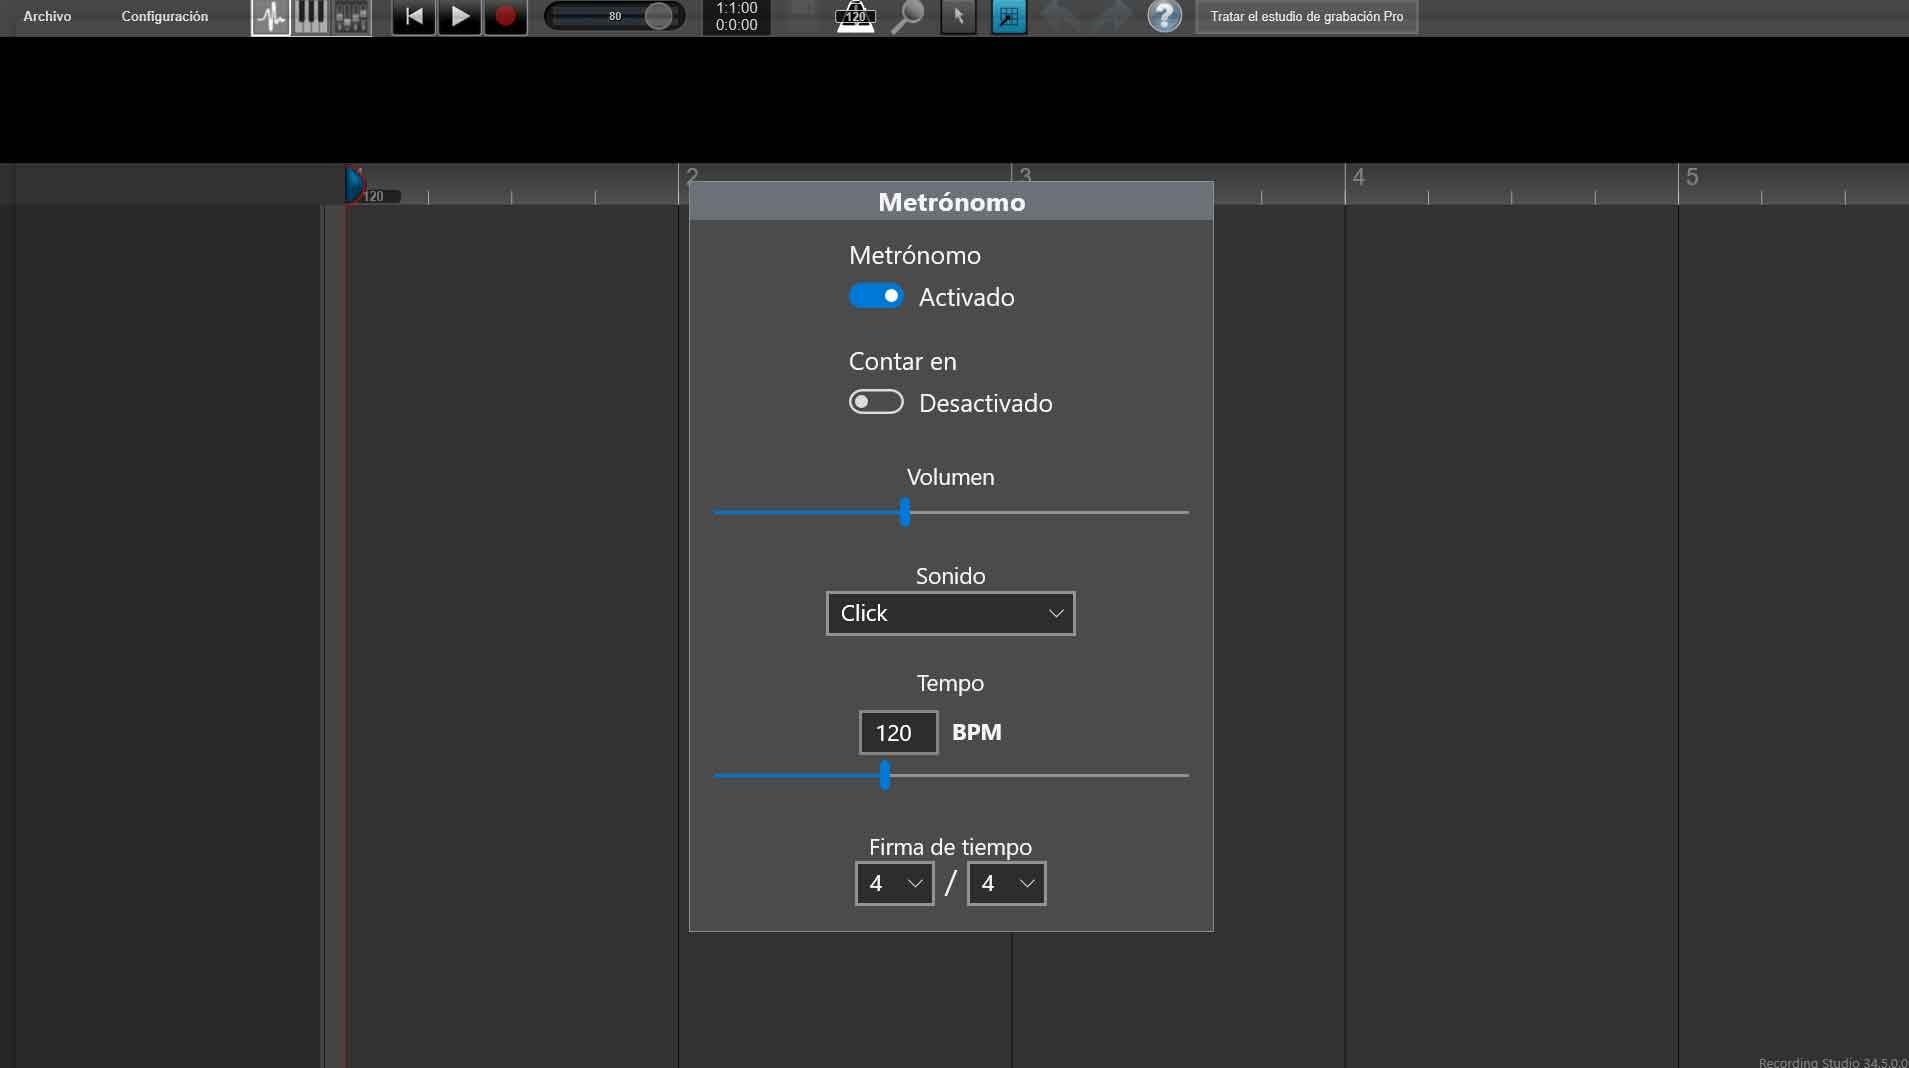Click the Firma de tiempo label

pyautogui.click(x=951, y=847)
